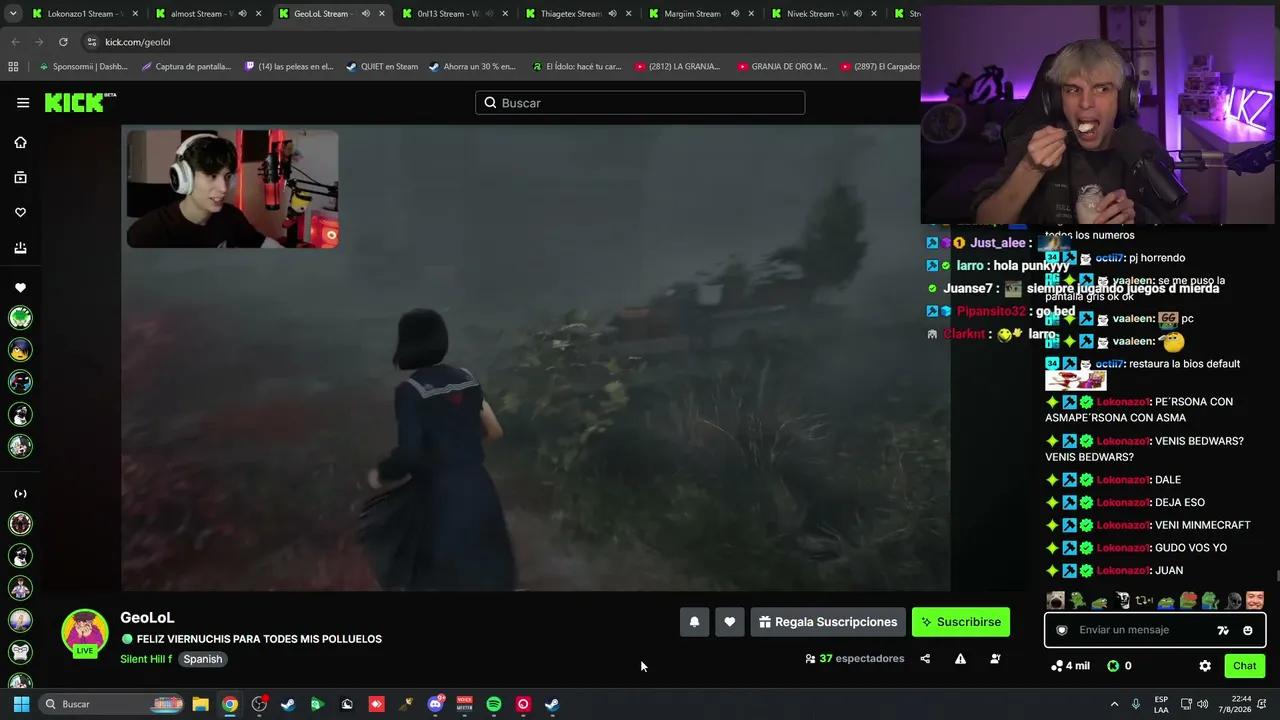The height and width of the screenshot is (720, 1280).
Task: Open the Following heart icon in sidebar
Action: tap(20, 212)
